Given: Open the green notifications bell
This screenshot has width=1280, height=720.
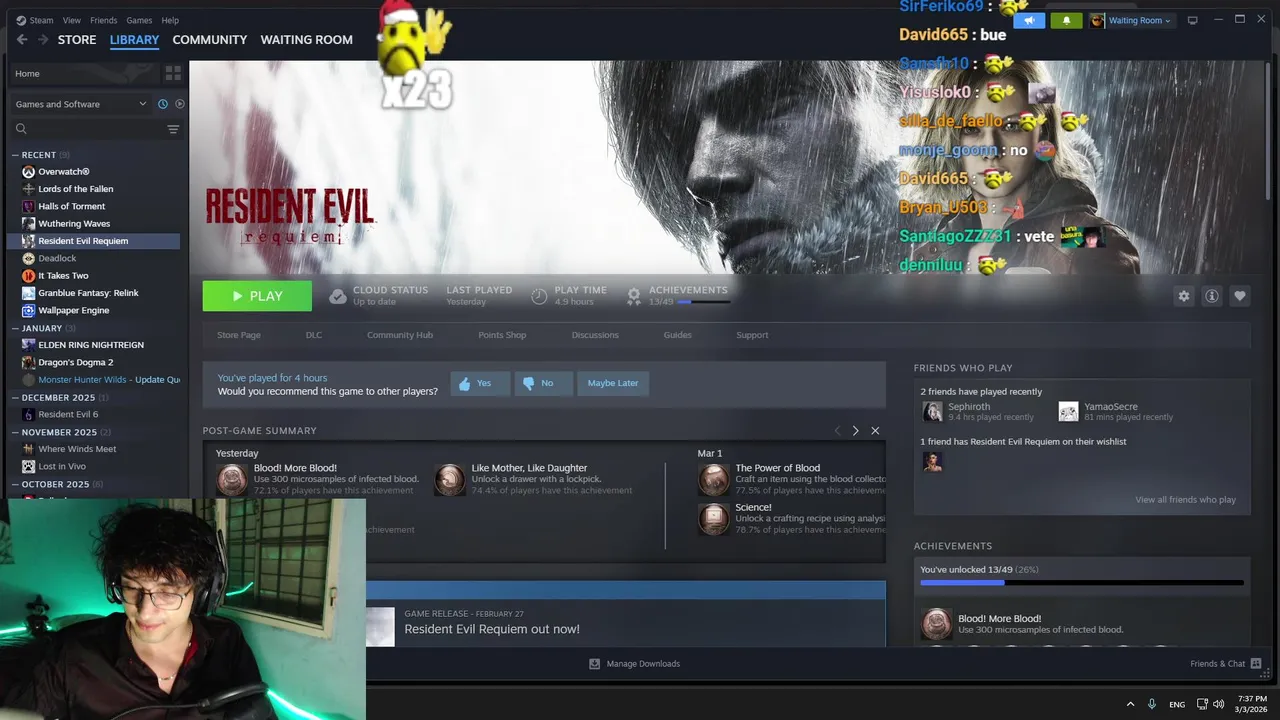Looking at the screenshot, I should click(1066, 20).
